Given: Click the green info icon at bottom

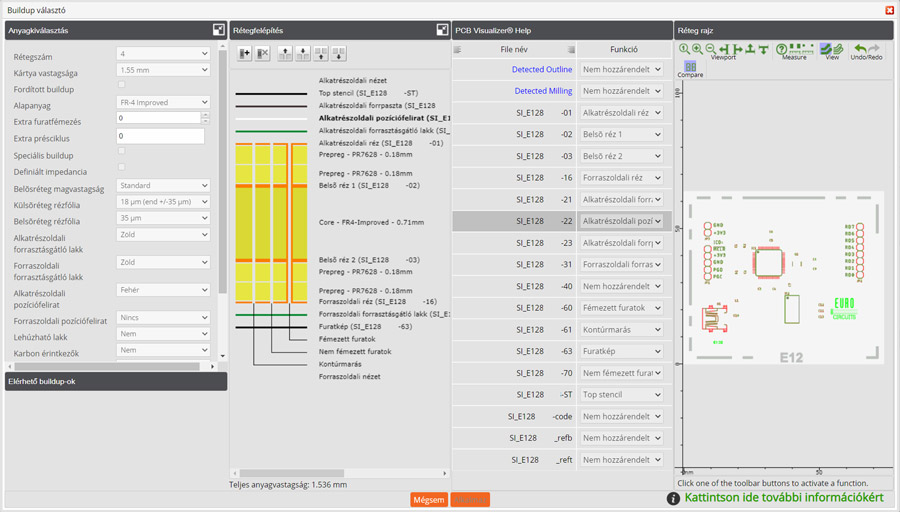Looking at the screenshot, I should (x=674, y=498).
